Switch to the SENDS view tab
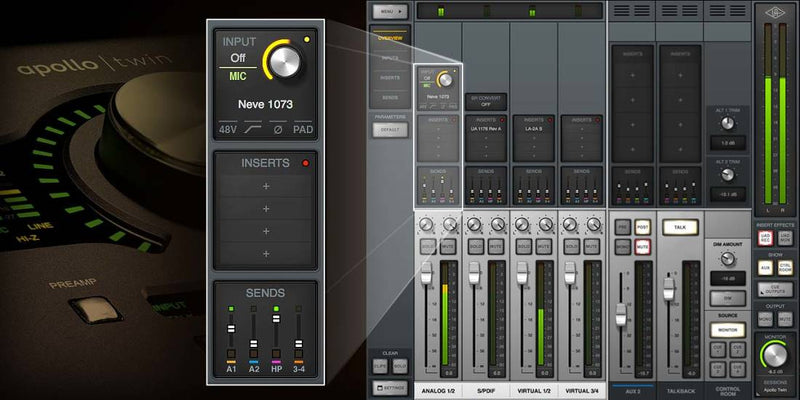This screenshot has height=400, width=800. (x=390, y=97)
